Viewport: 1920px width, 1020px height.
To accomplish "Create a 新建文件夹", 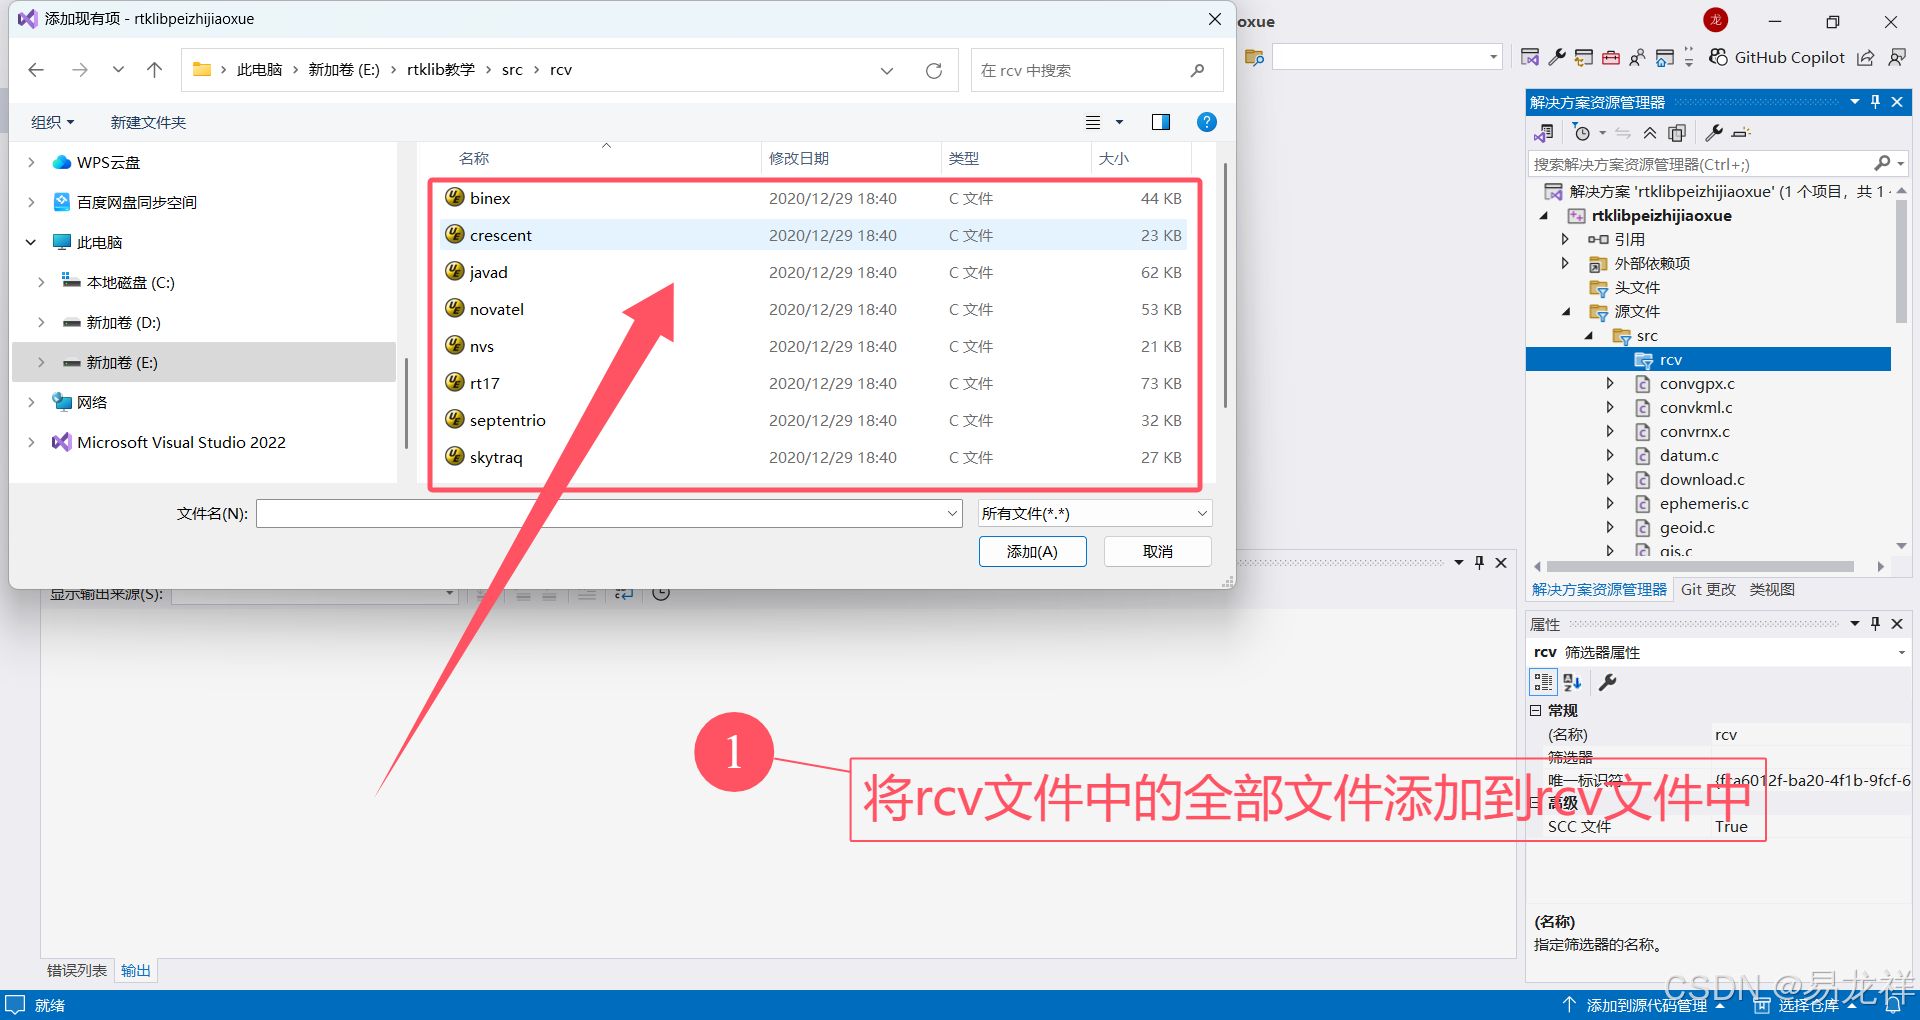I will 148,121.
